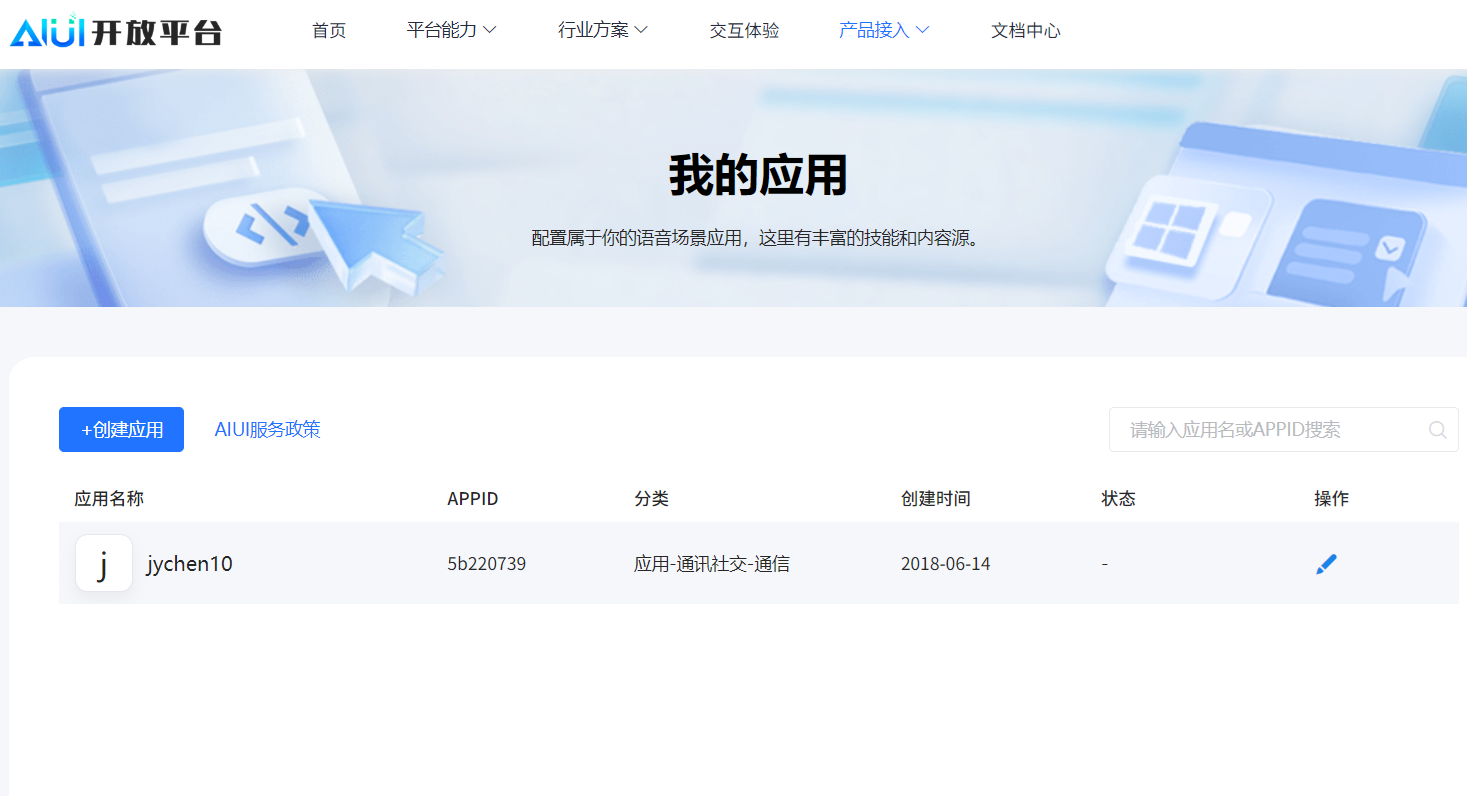Click the 2018-06-14 creation date cell

coord(945,564)
